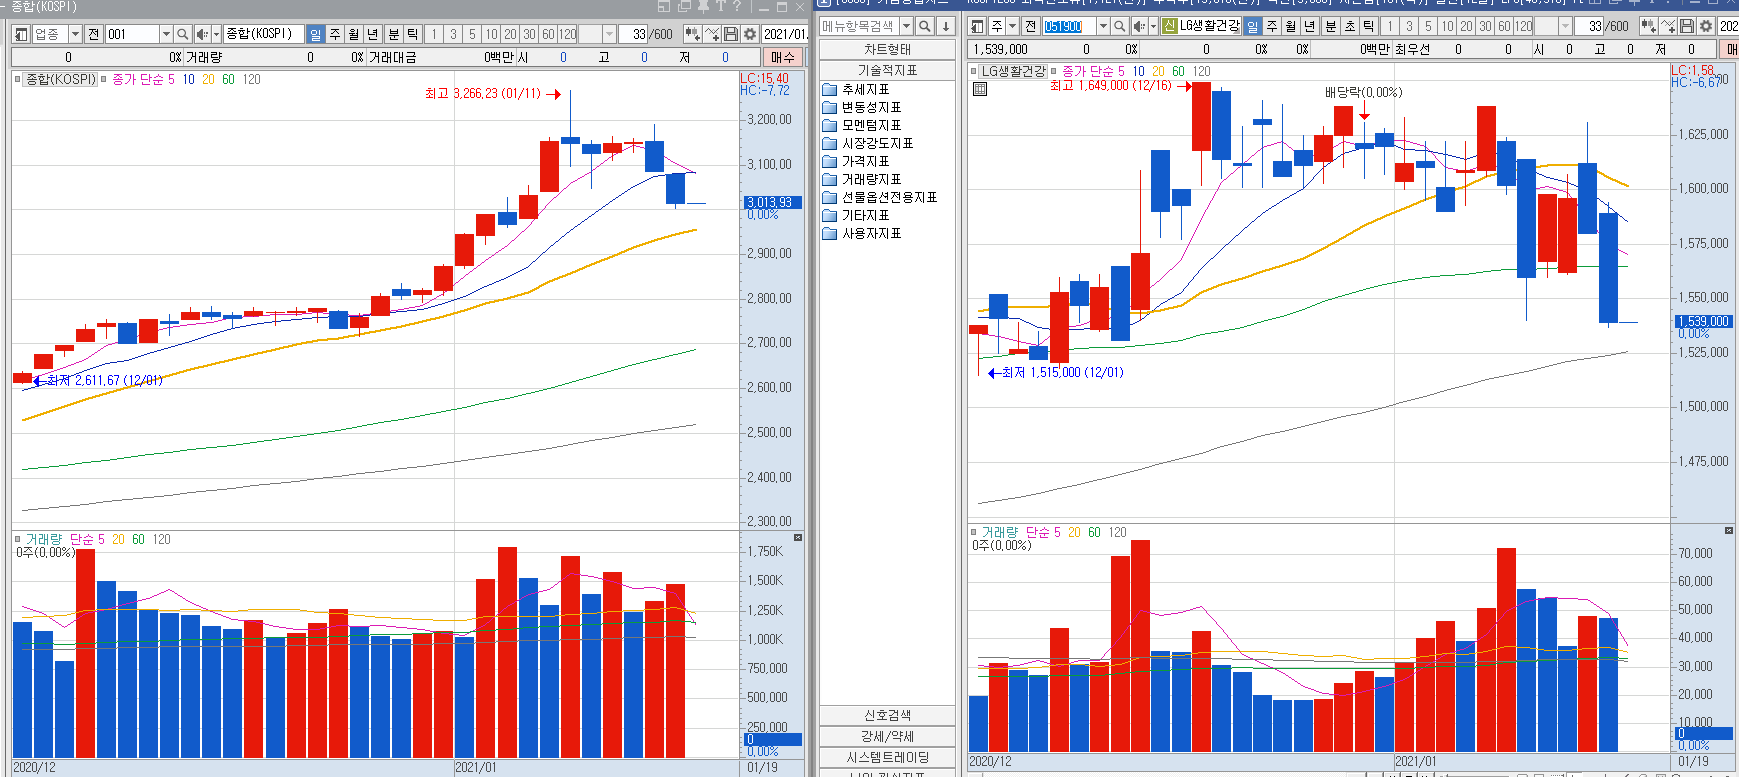Image resolution: width=1739 pixels, height=777 pixels.
Task: Click the 10 interval button in KOSPI toolbar
Action: pos(491,34)
